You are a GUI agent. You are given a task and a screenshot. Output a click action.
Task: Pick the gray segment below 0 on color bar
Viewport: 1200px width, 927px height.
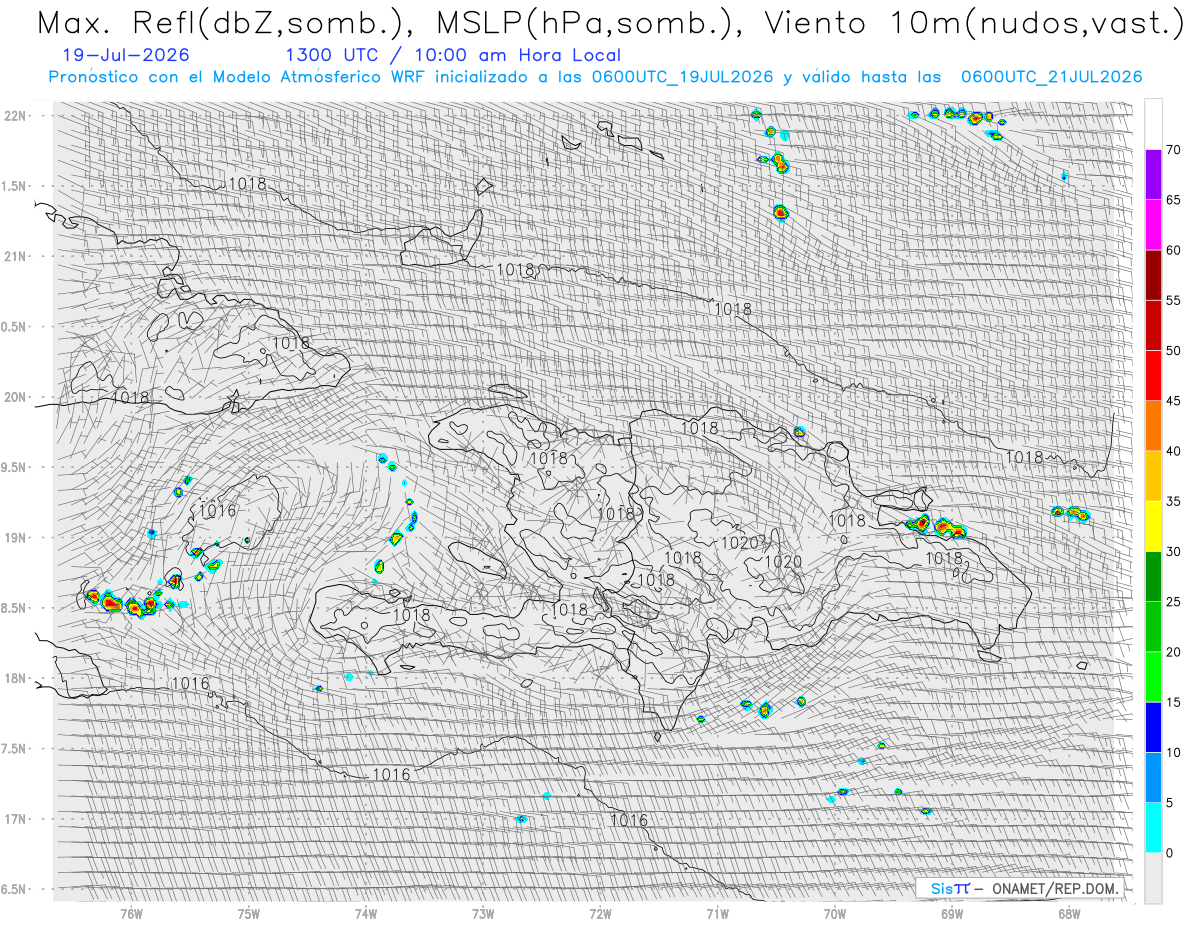point(1153,877)
